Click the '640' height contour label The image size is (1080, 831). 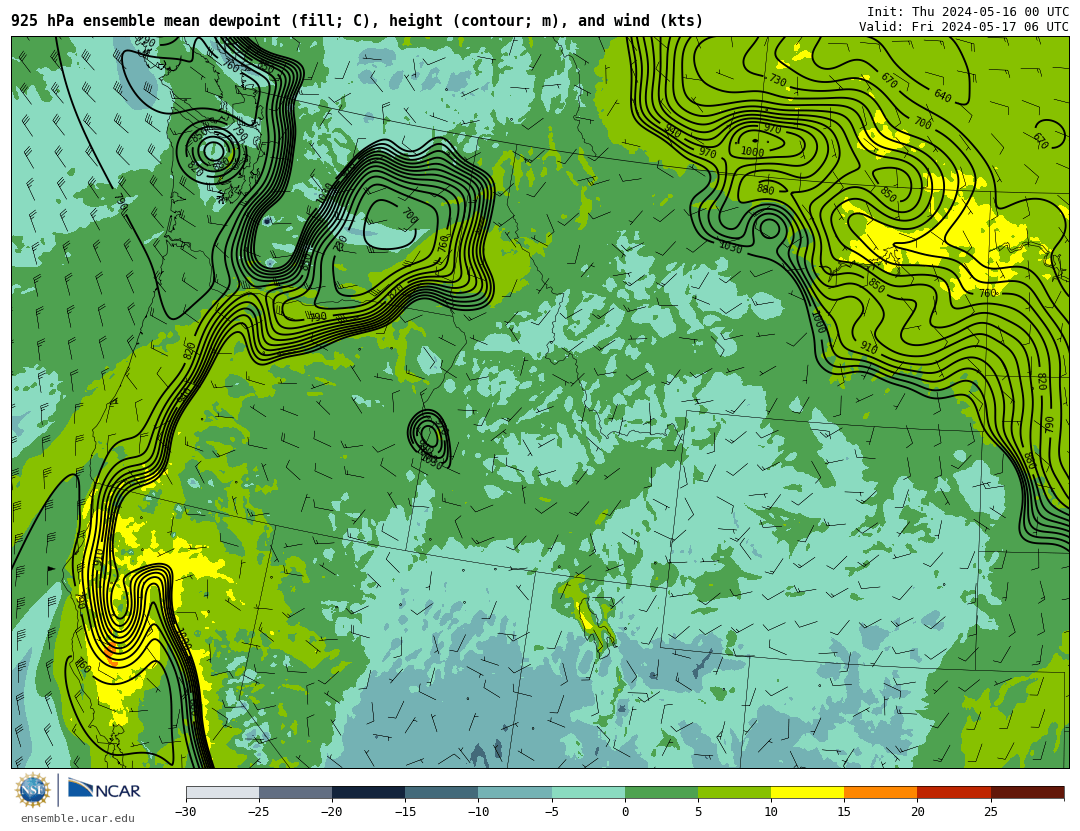943,96
